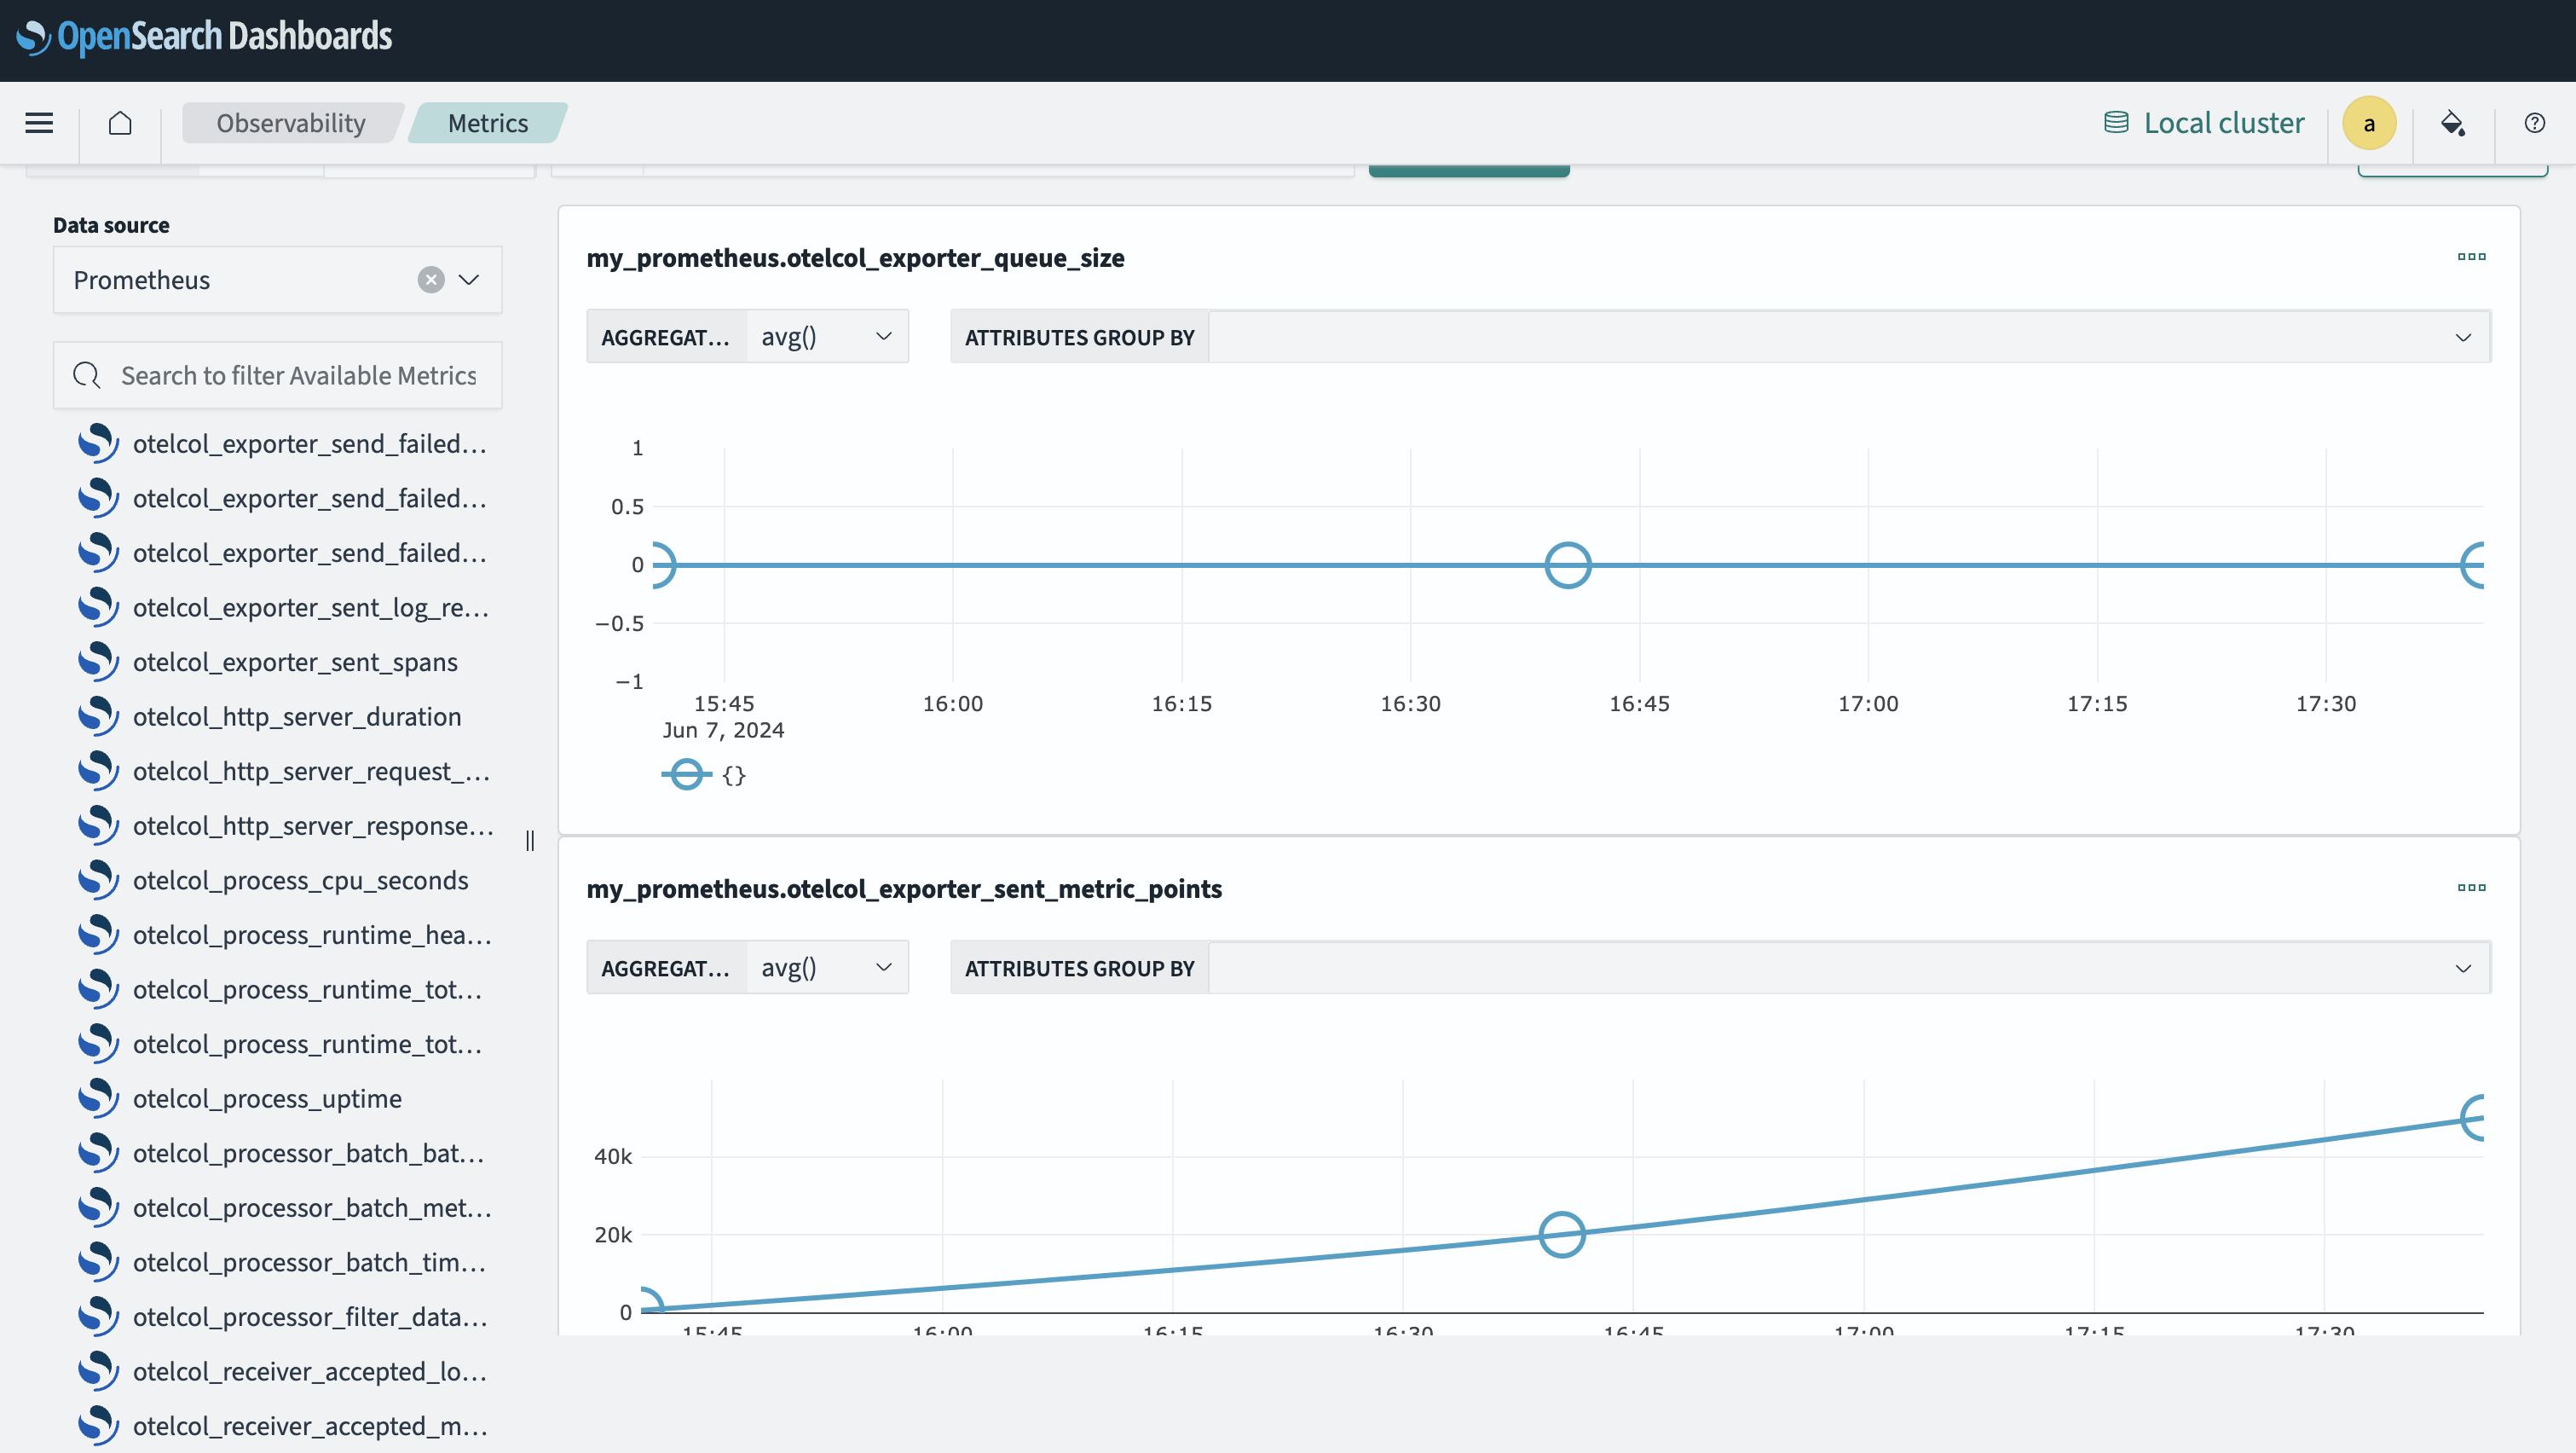Click the otelcol_exporter_sent_spans metric icon
2576x1453 pixels.
coord(97,662)
